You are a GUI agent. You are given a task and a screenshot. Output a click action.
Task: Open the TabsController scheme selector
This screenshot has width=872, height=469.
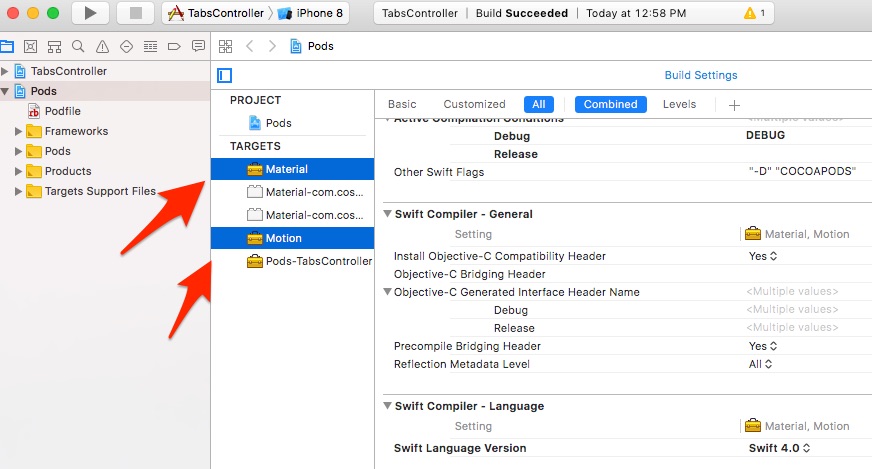[217, 13]
